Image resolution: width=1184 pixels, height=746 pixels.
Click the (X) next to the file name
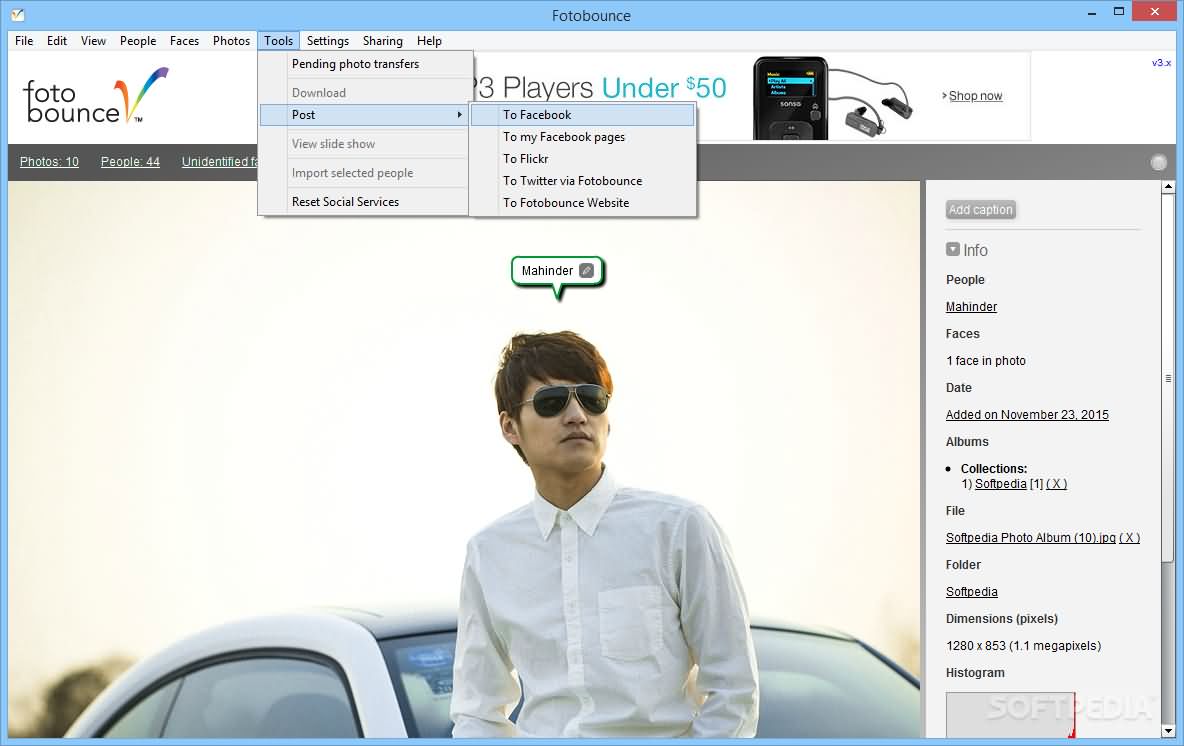click(1130, 538)
